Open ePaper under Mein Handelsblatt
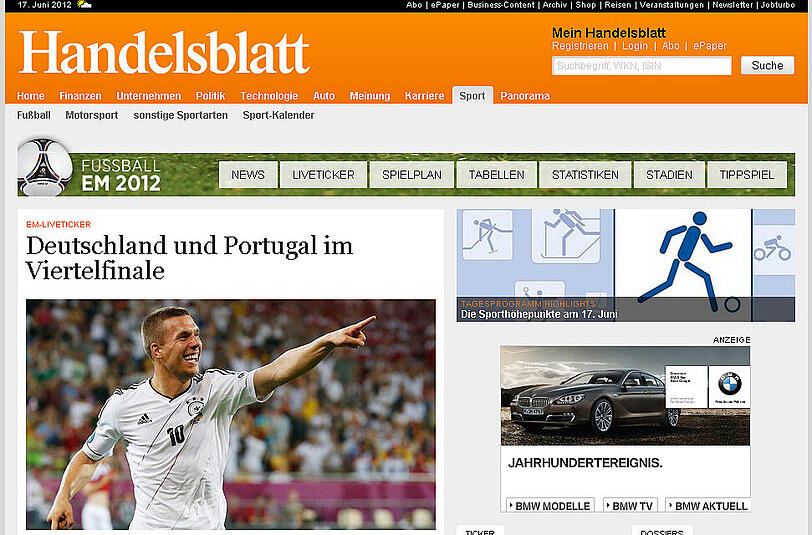 pos(710,46)
